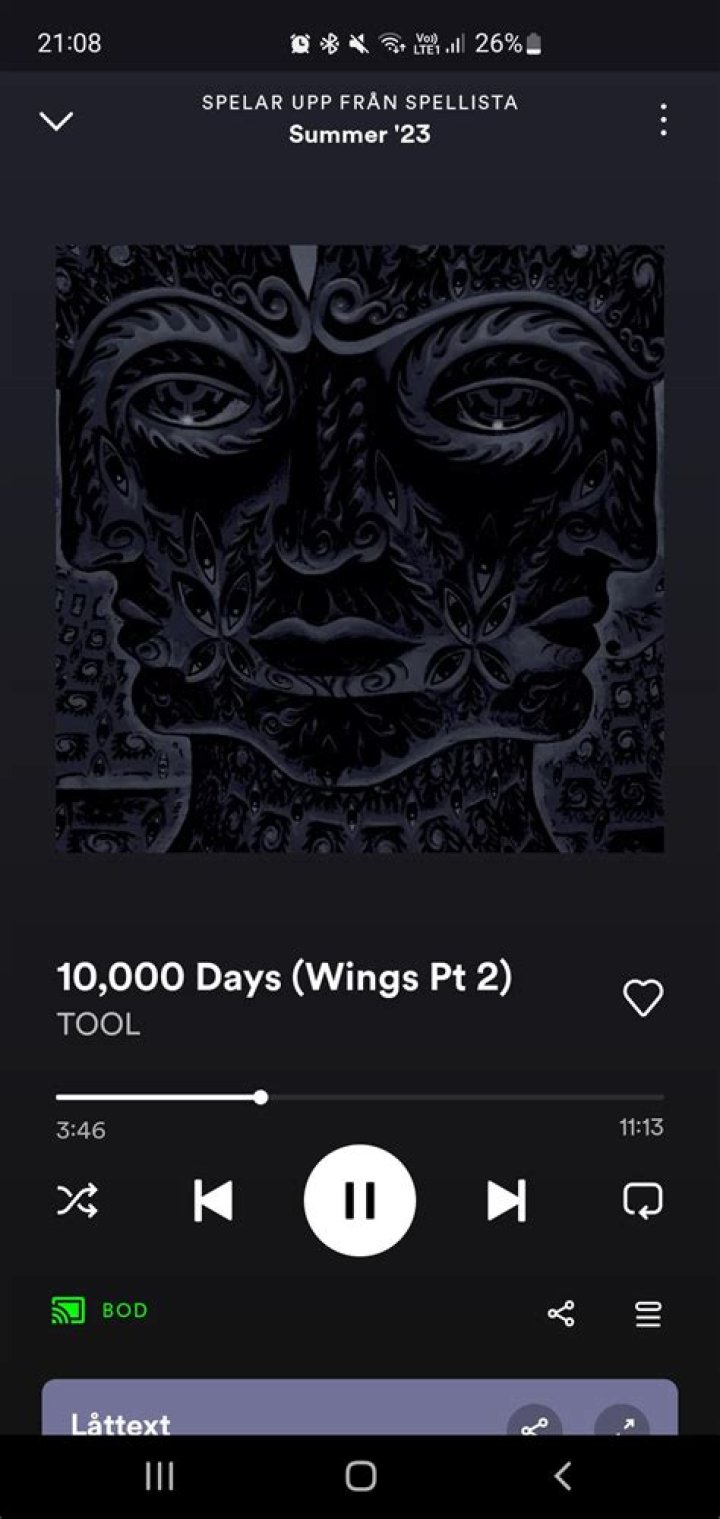Like the song with heart icon
The width and height of the screenshot is (720, 1519).
(x=643, y=998)
